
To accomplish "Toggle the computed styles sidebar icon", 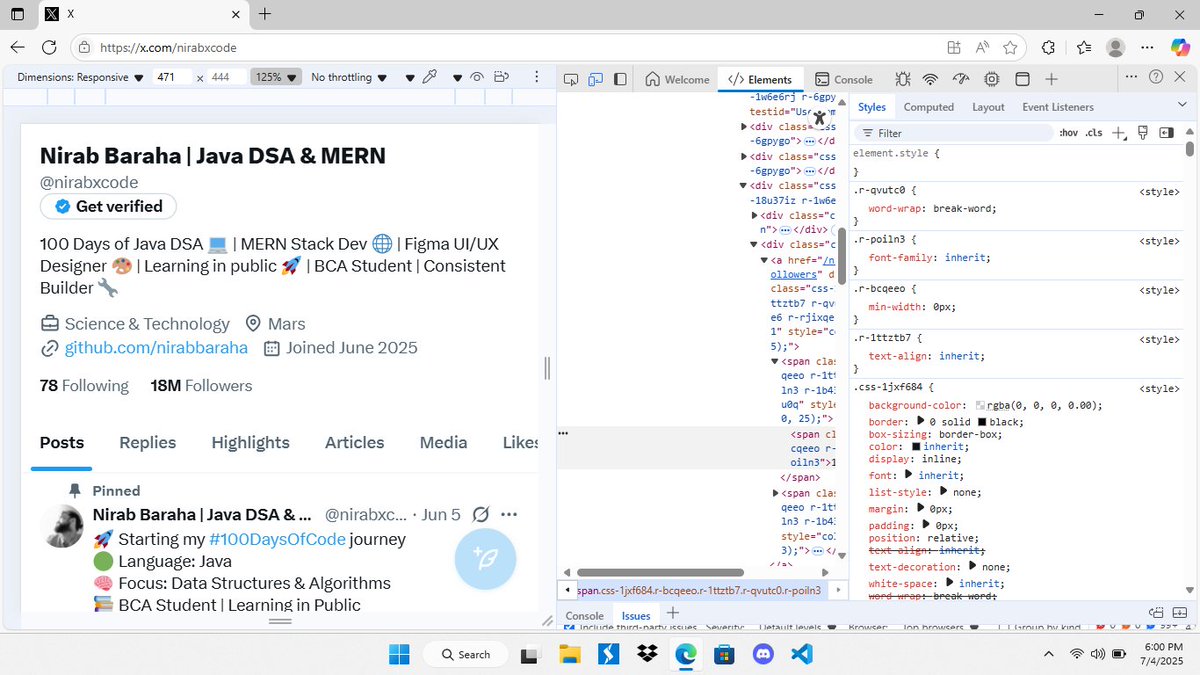I will point(1166,133).
